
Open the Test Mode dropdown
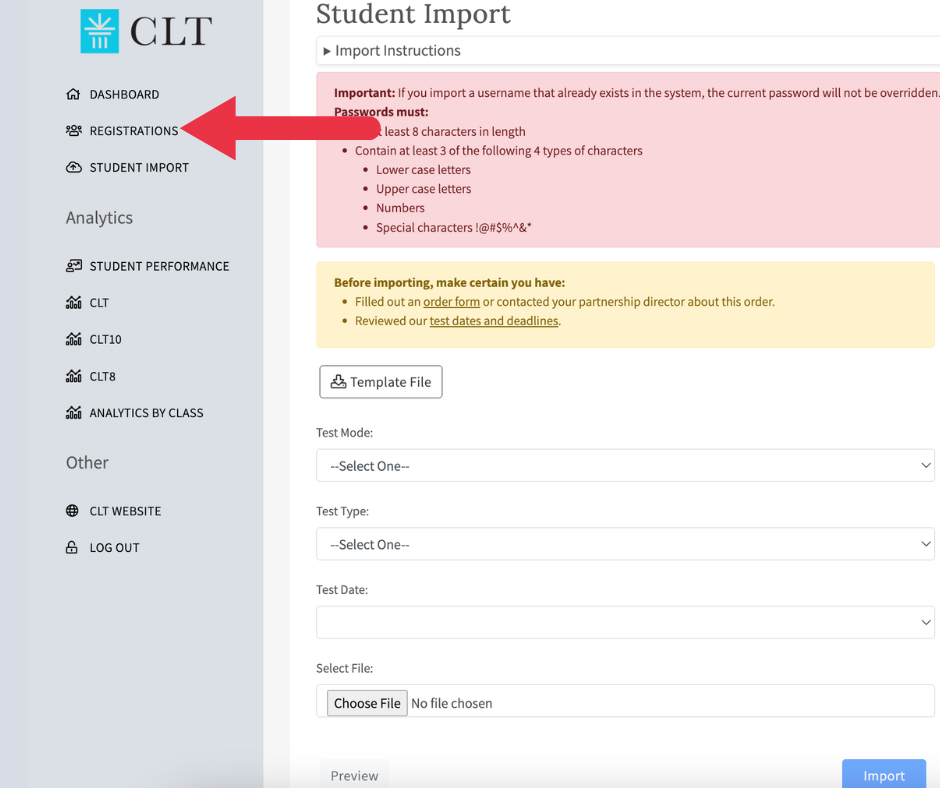[625, 466]
